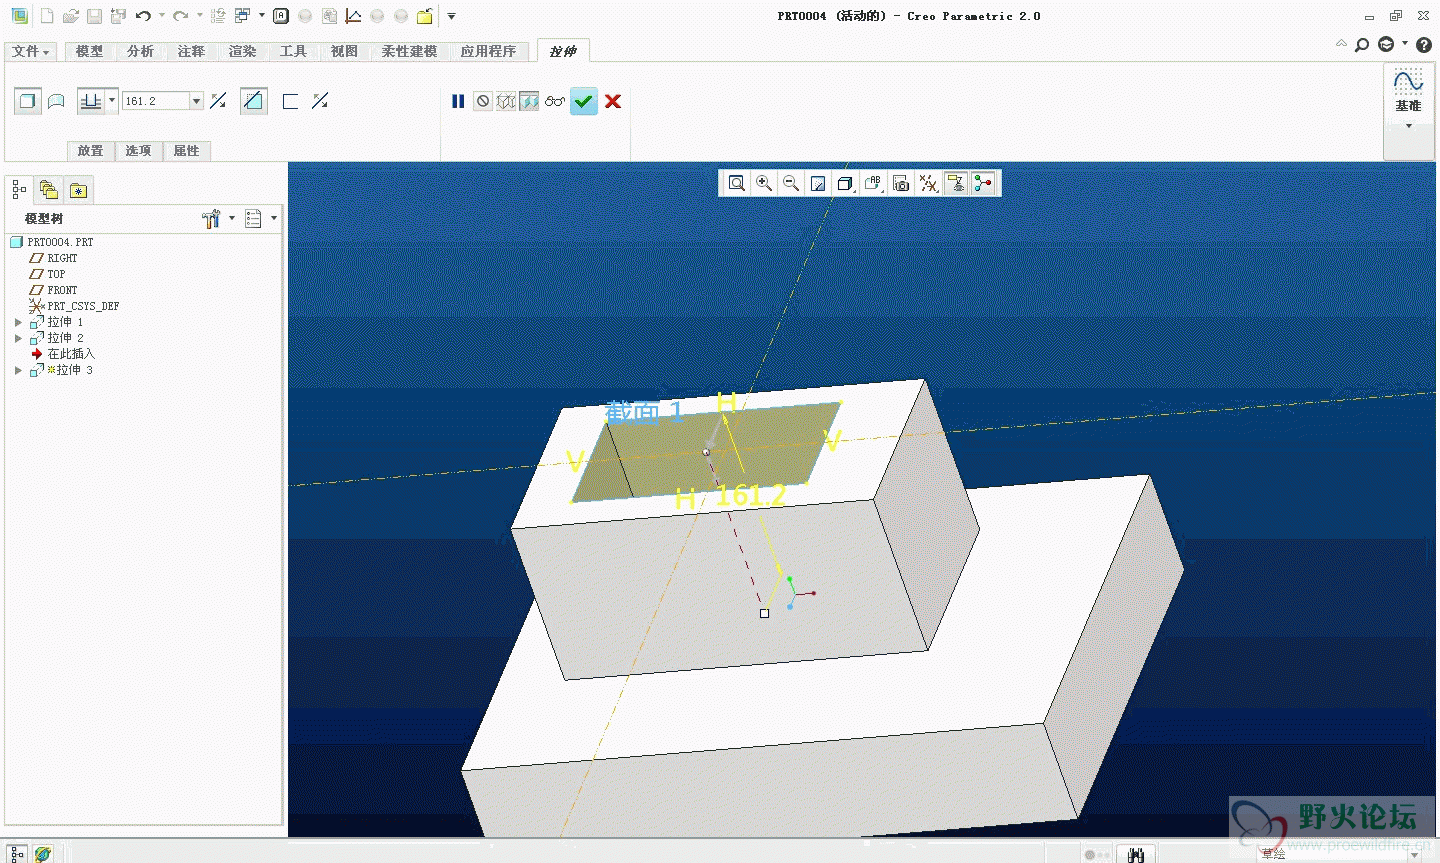Click the depth value field 161.2
The image size is (1440, 863).
tap(156, 101)
